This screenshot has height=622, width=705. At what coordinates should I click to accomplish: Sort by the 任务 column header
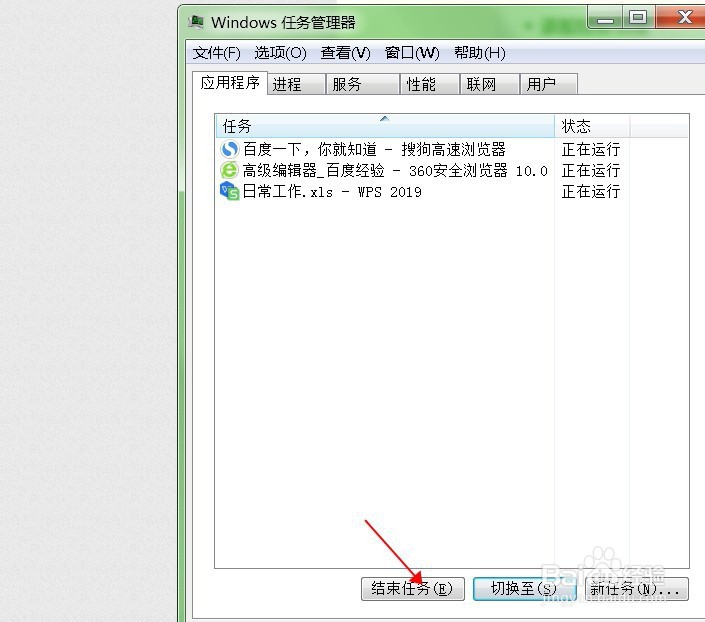pyautogui.click(x=385, y=126)
